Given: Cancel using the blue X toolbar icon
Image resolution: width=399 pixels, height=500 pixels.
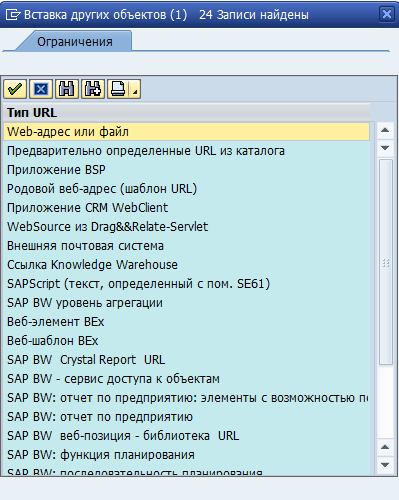Looking at the screenshot, I should (41, 89).
